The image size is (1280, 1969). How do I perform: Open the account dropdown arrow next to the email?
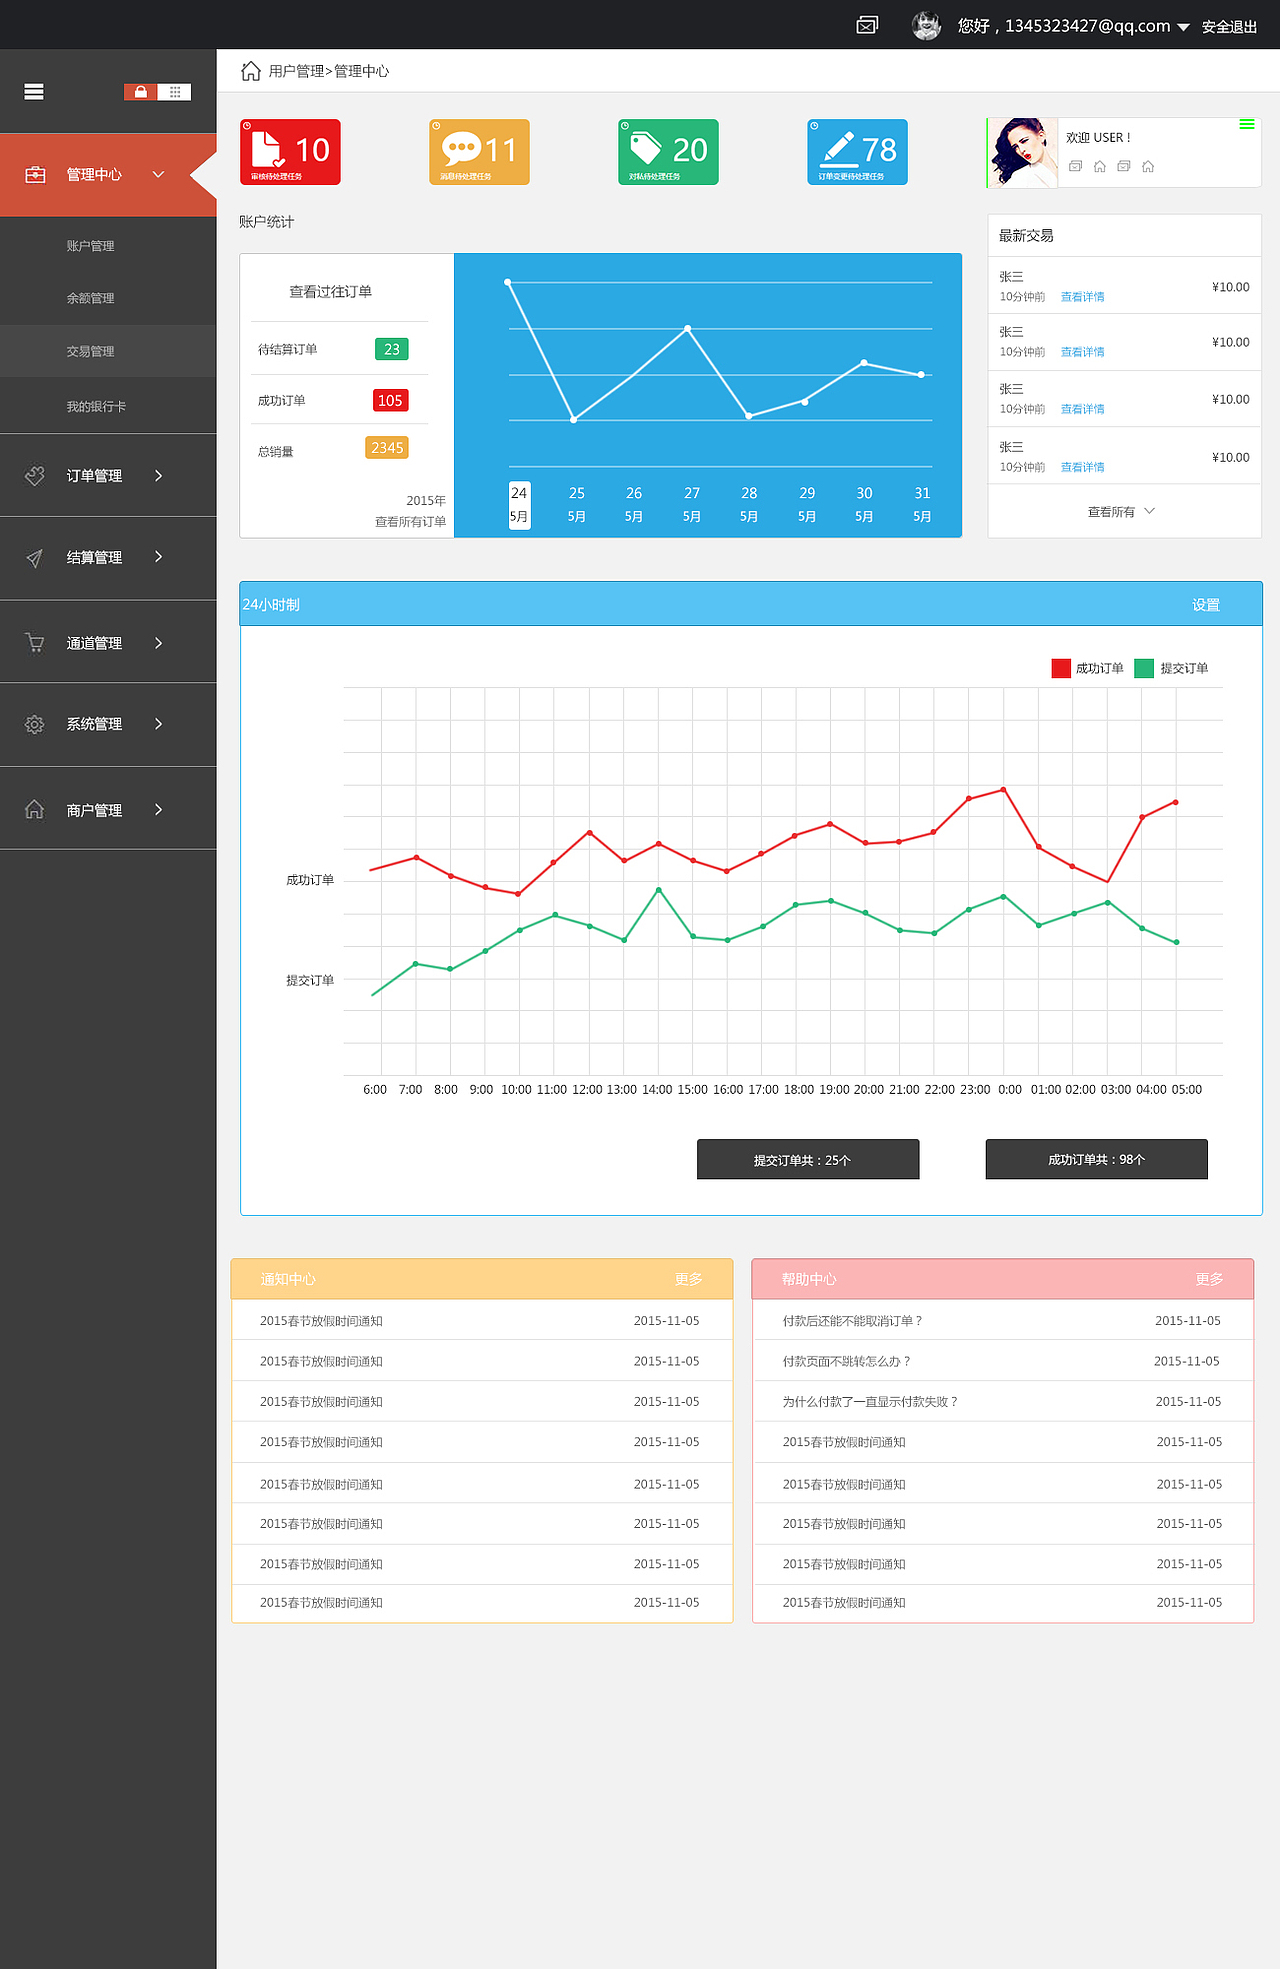coord(1183,27)
